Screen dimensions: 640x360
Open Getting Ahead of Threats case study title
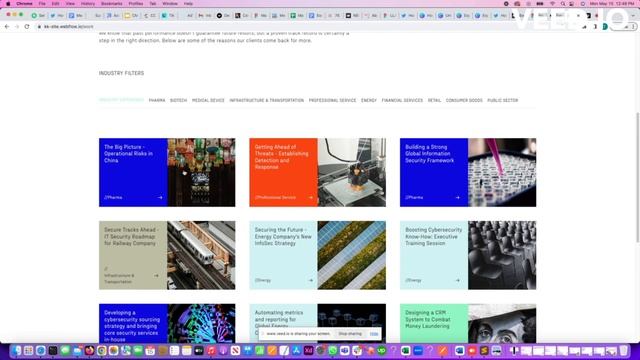tap(281, 157)
